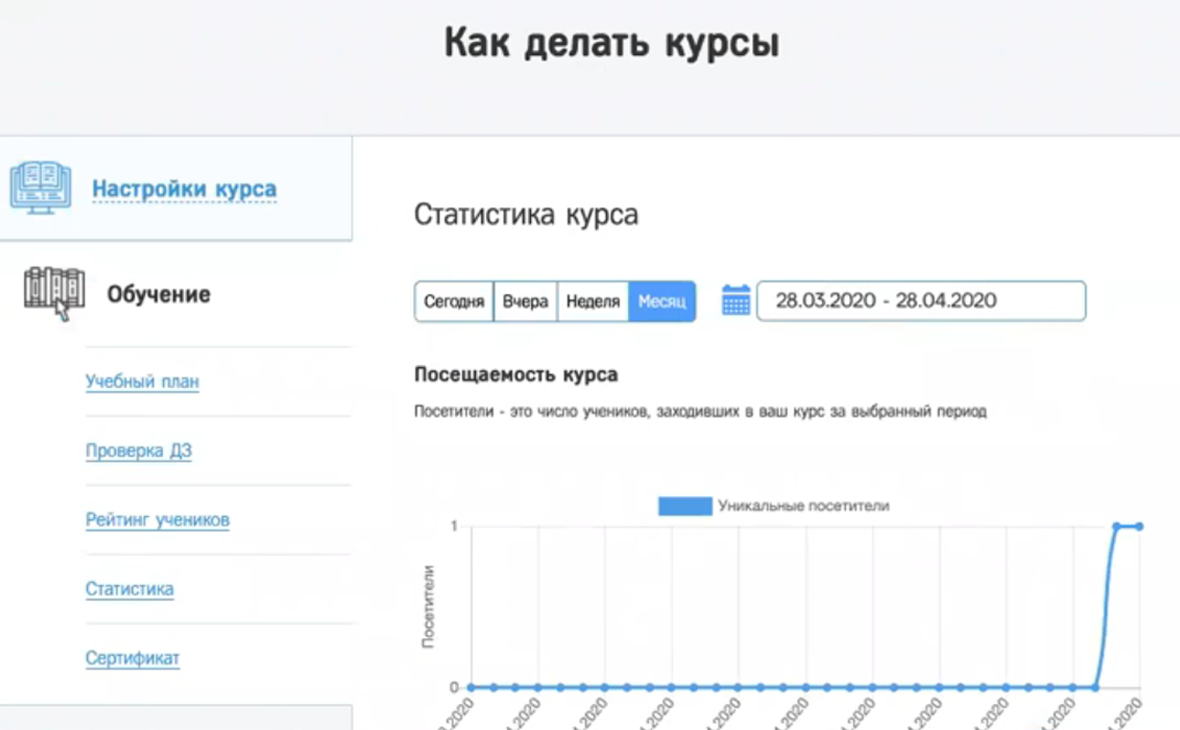Click the last zero point before the rise

[1095, 687]
